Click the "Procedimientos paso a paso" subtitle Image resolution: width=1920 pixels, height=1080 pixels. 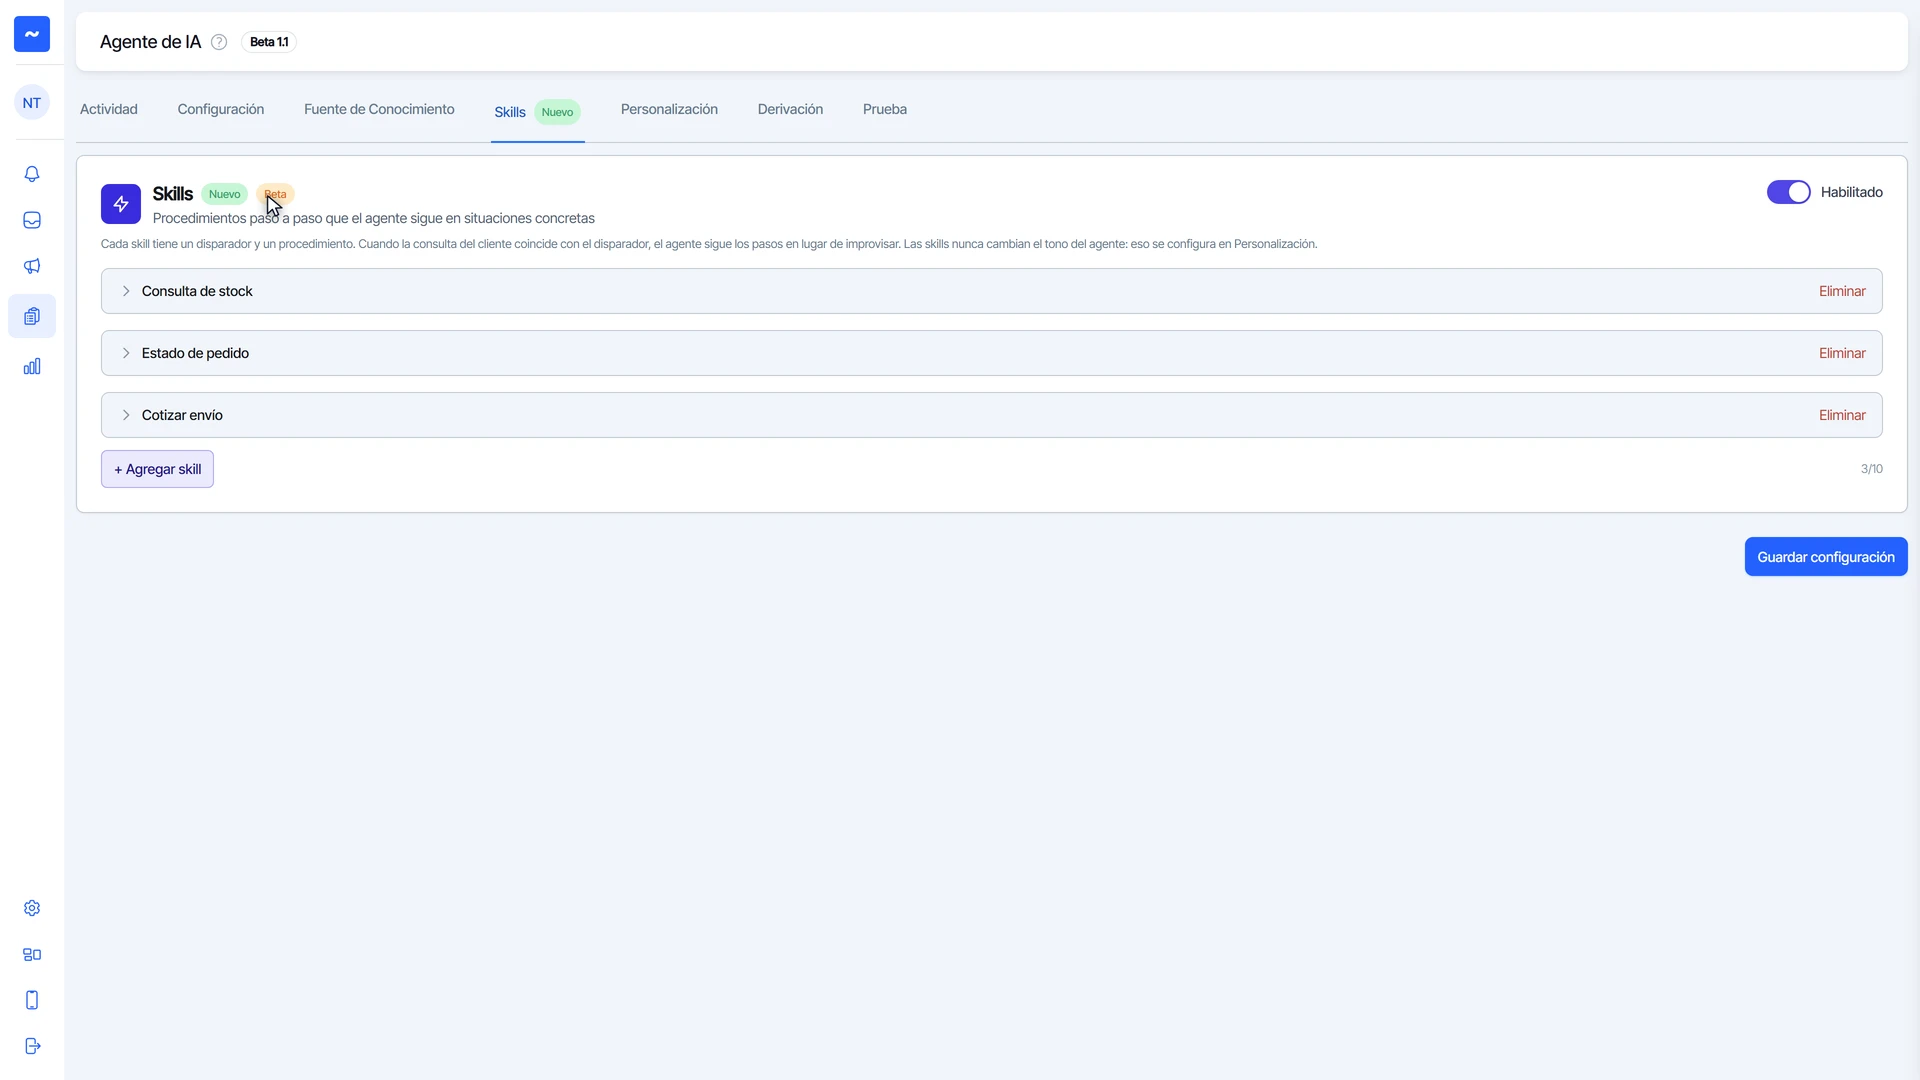tap(374, 218)
